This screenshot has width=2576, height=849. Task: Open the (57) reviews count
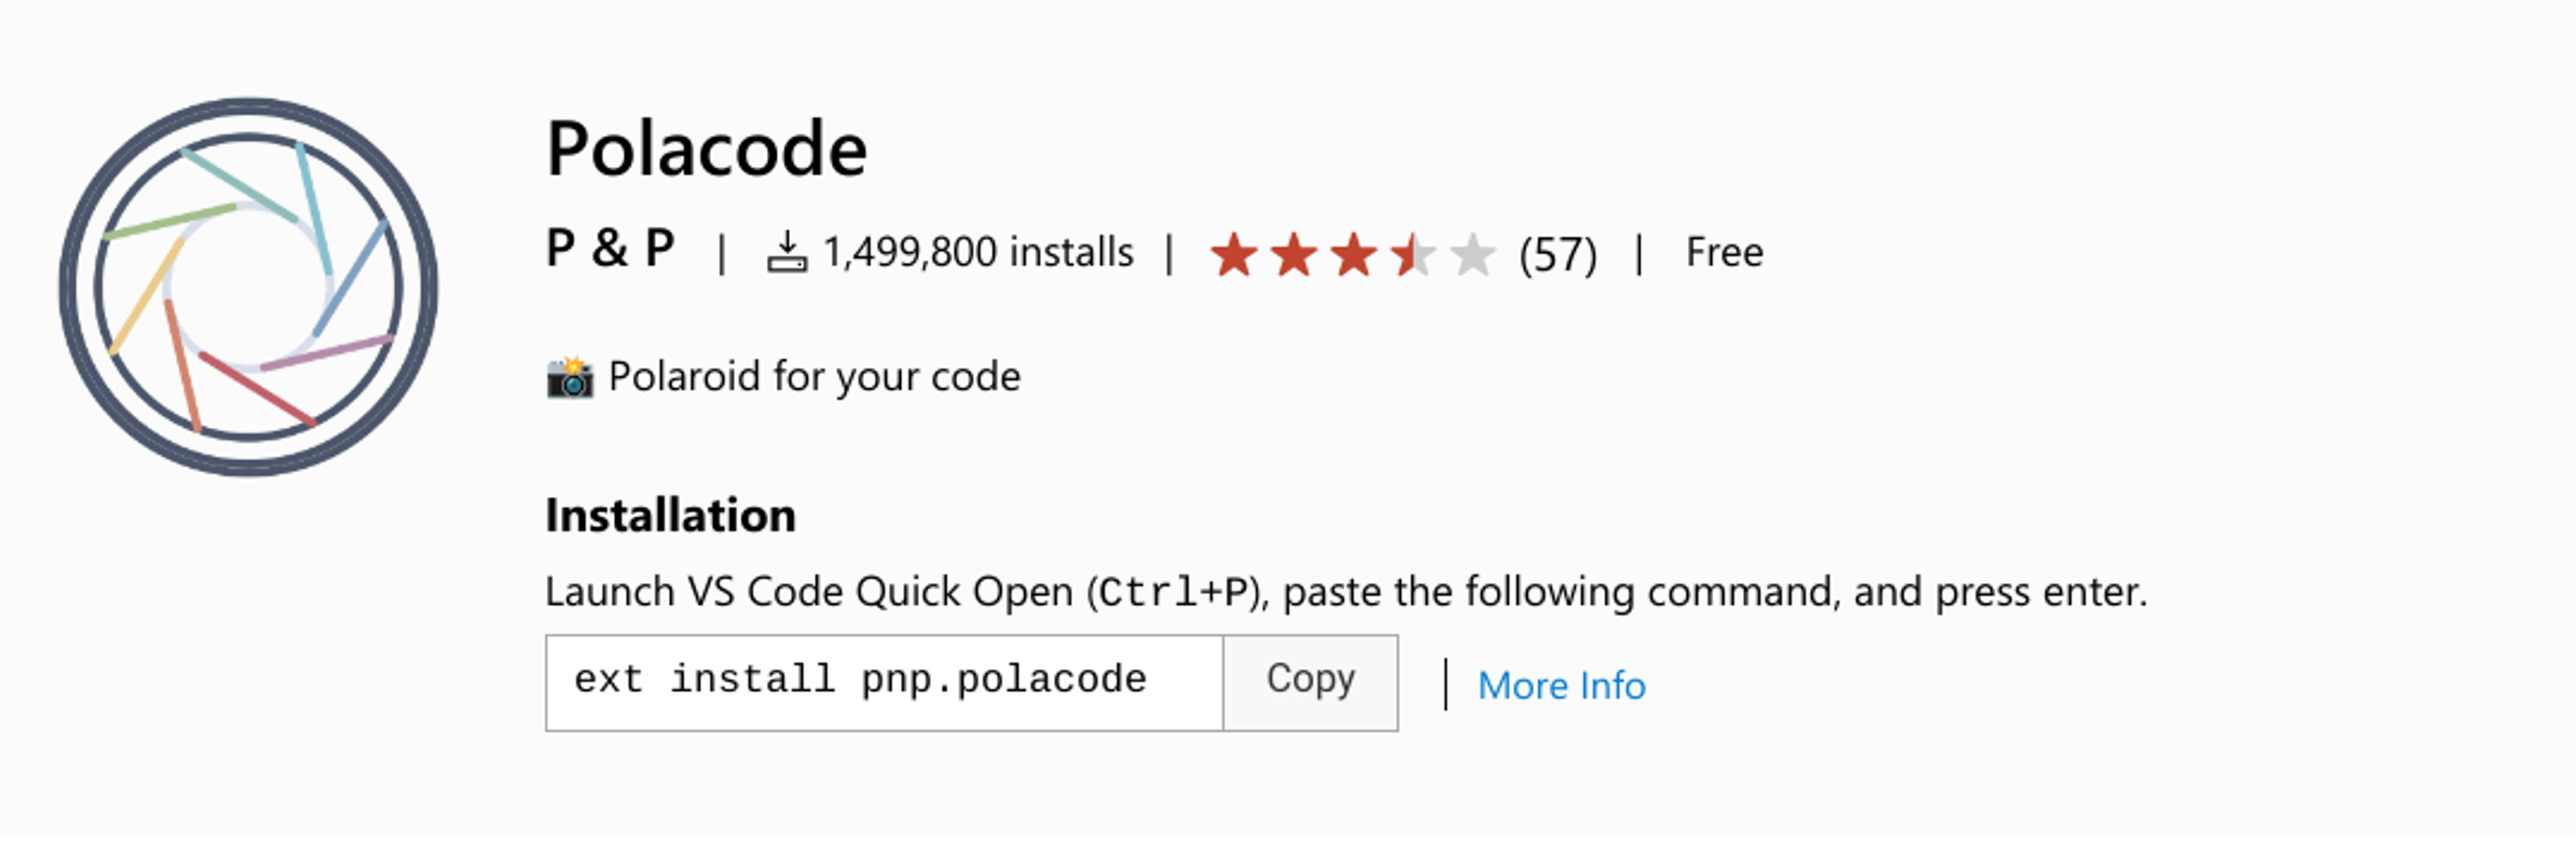tap(1557, 254)
